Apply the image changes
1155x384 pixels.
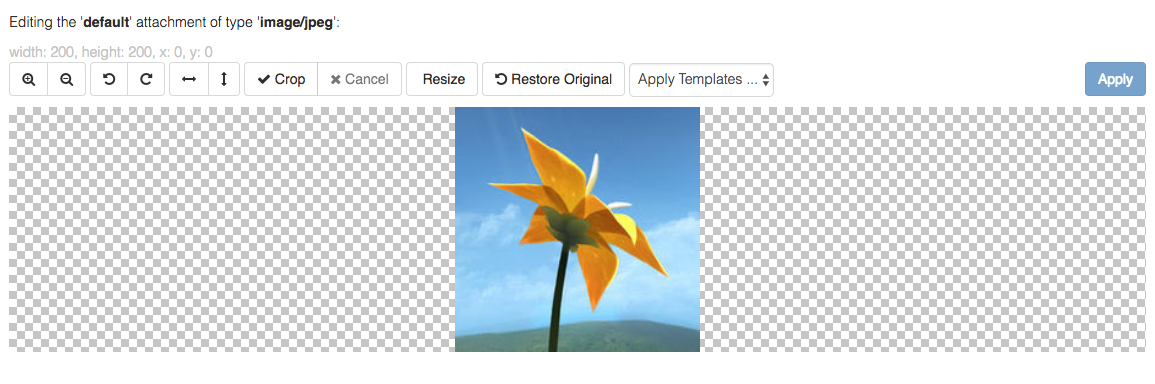coord(1115,80)
